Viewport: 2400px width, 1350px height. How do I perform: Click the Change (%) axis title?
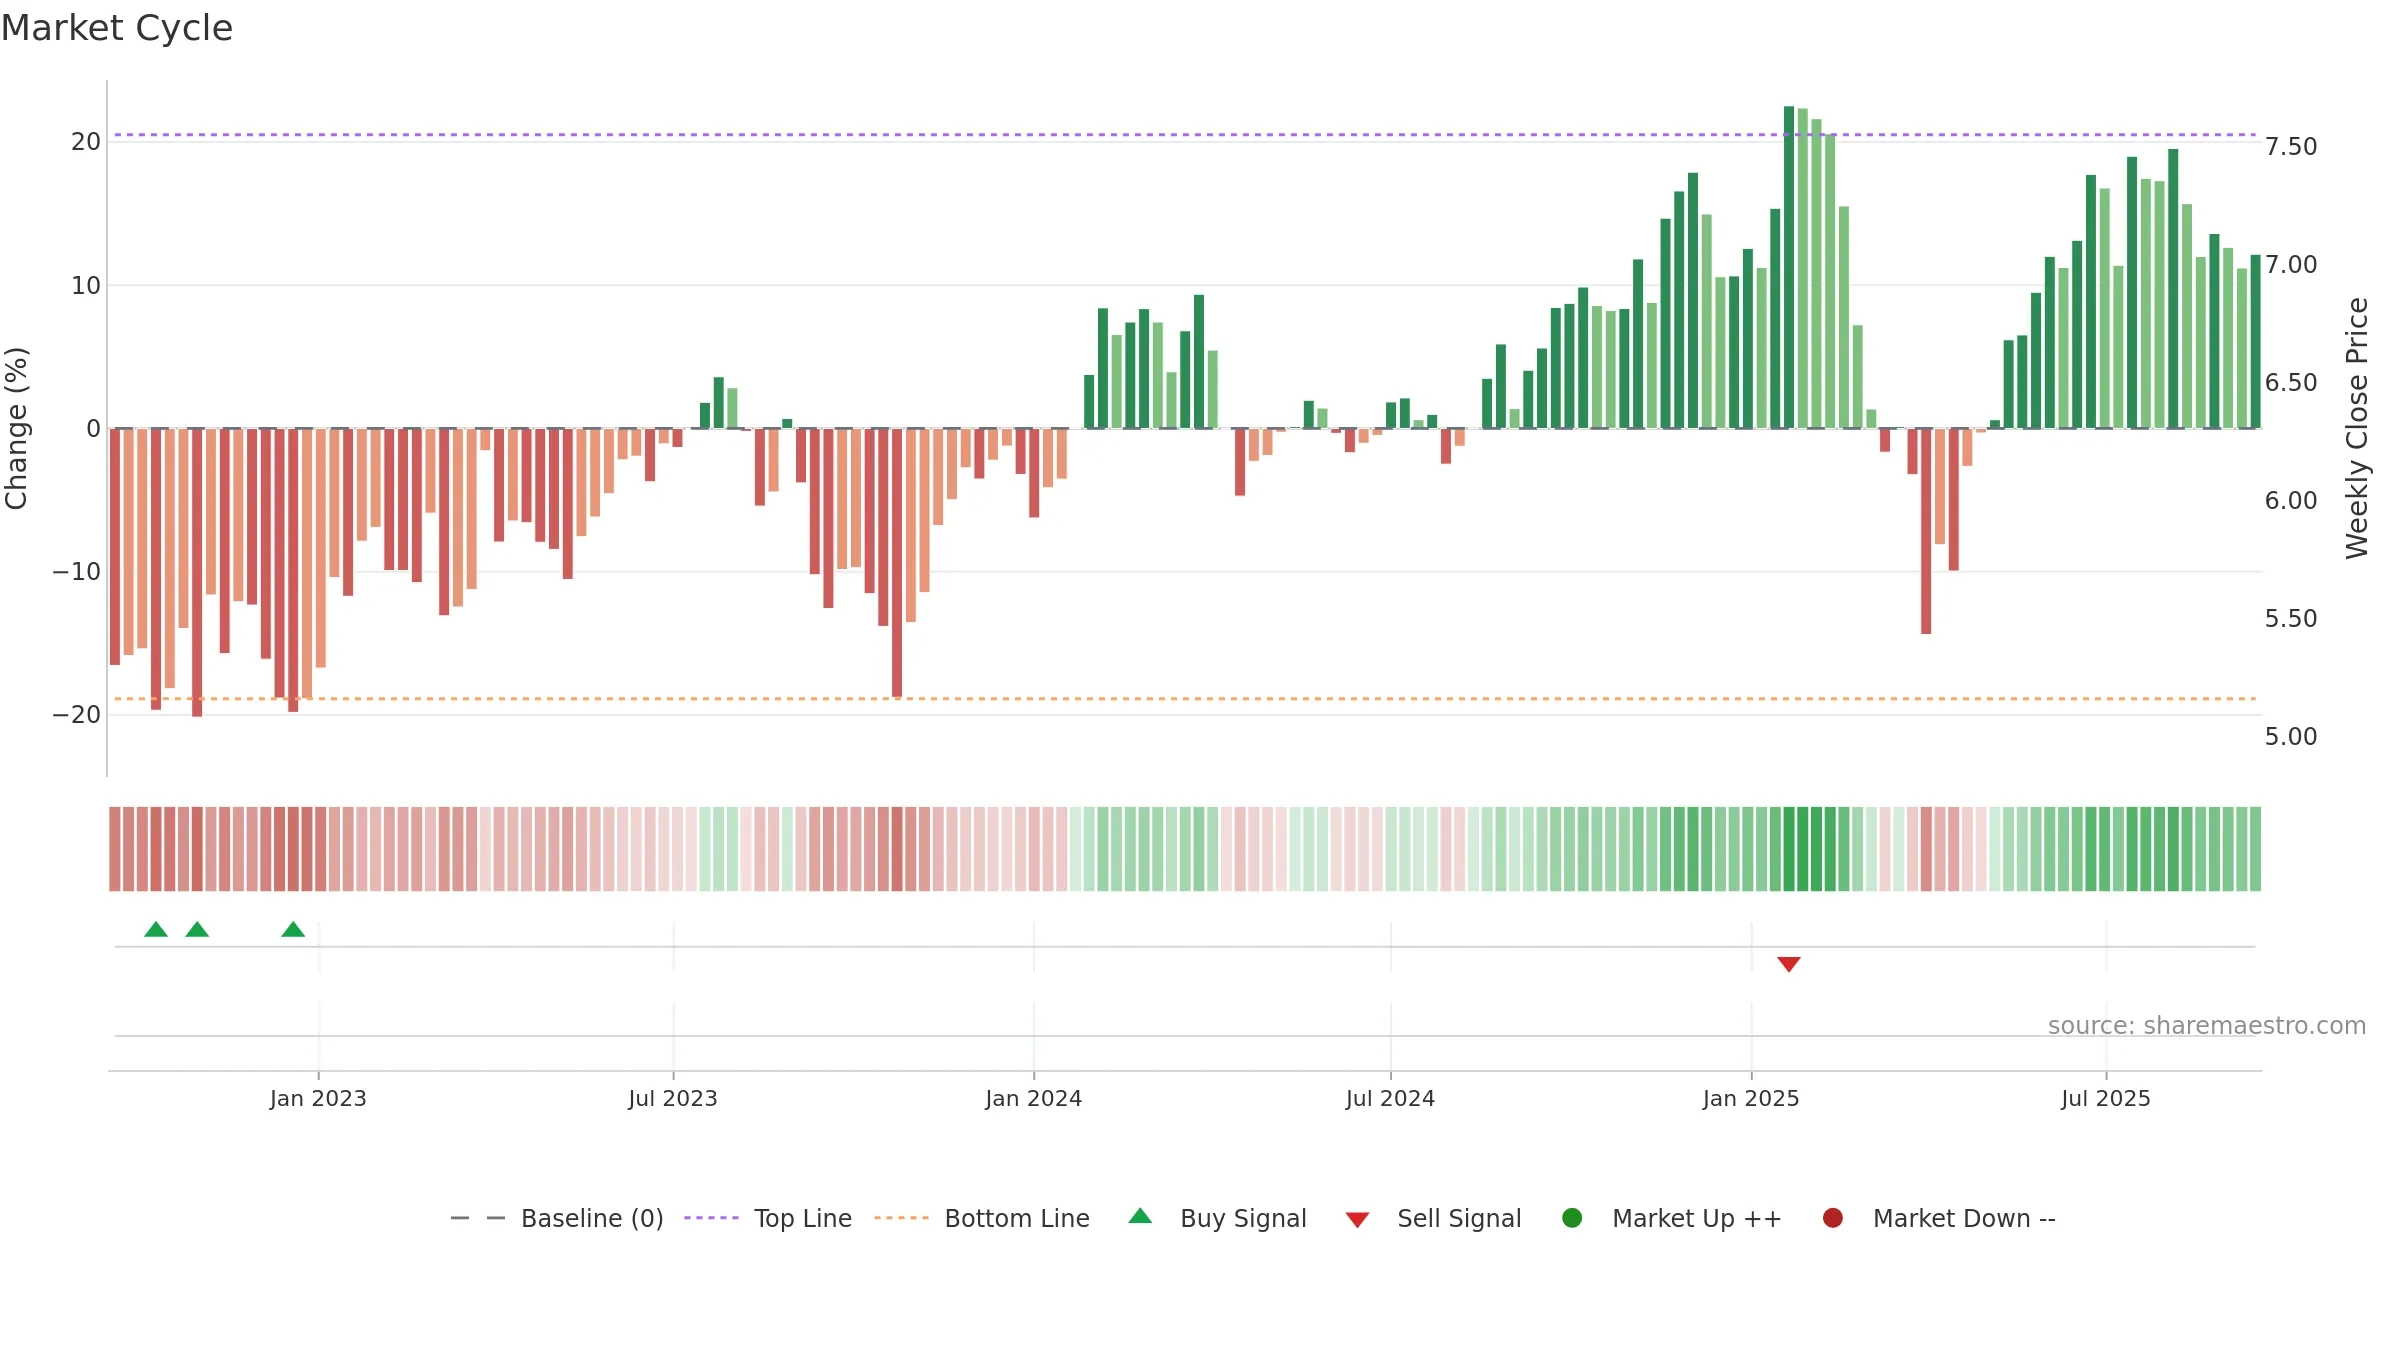[16, 428]
